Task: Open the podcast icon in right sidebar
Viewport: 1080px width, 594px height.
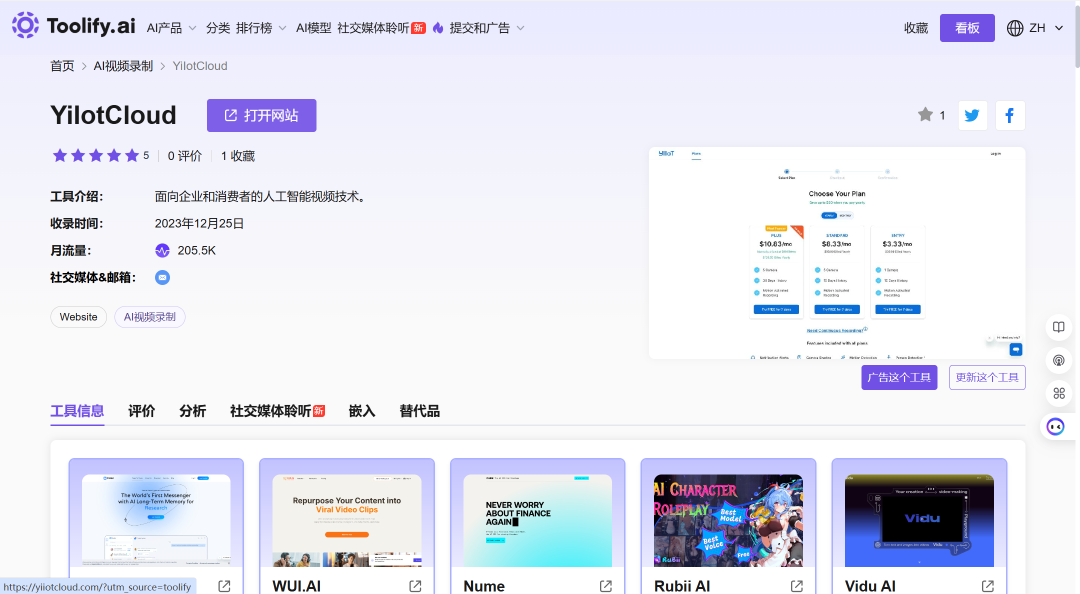Action: [x=1059, y=360]
